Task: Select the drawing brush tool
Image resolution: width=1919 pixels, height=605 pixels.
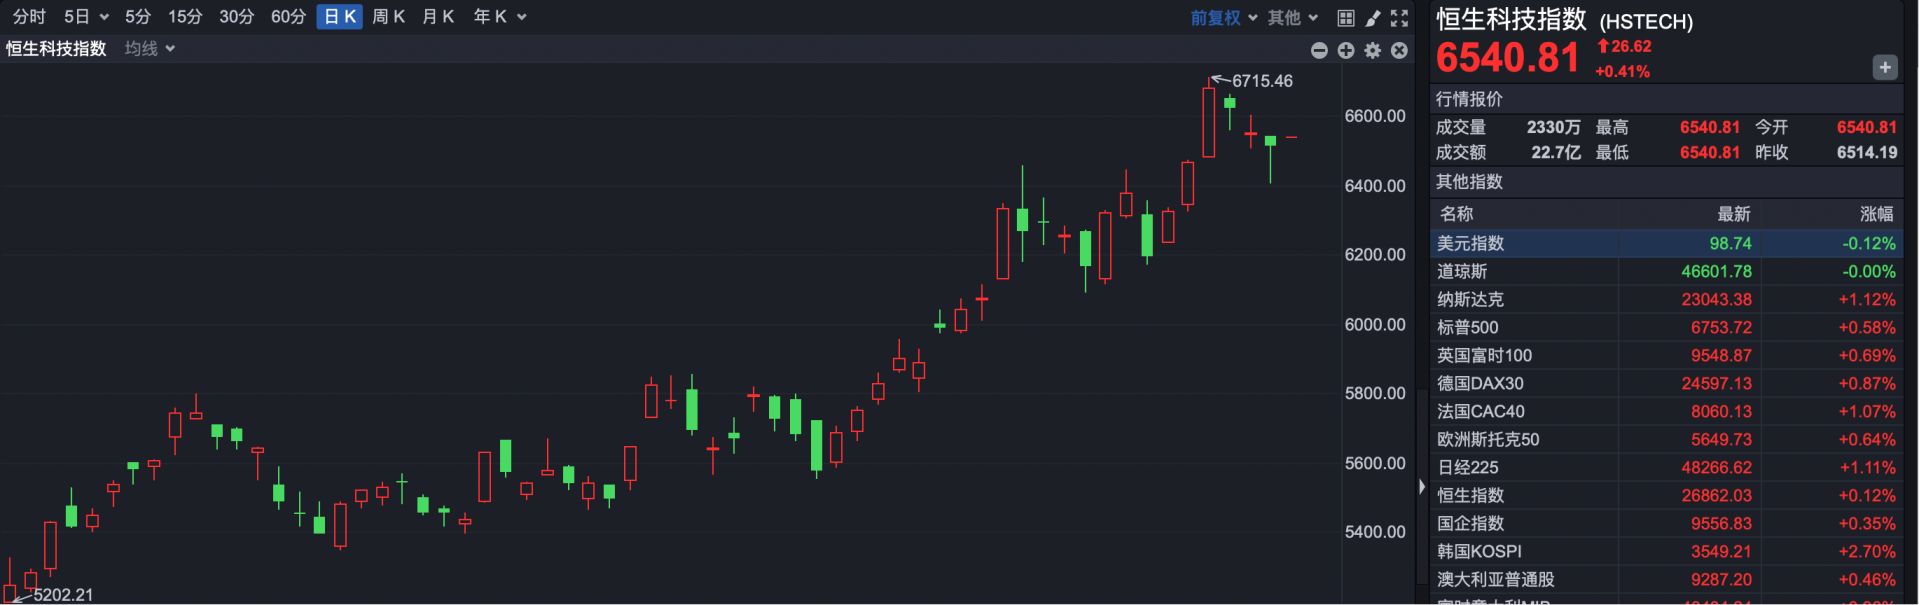Action: point(1373,18)
